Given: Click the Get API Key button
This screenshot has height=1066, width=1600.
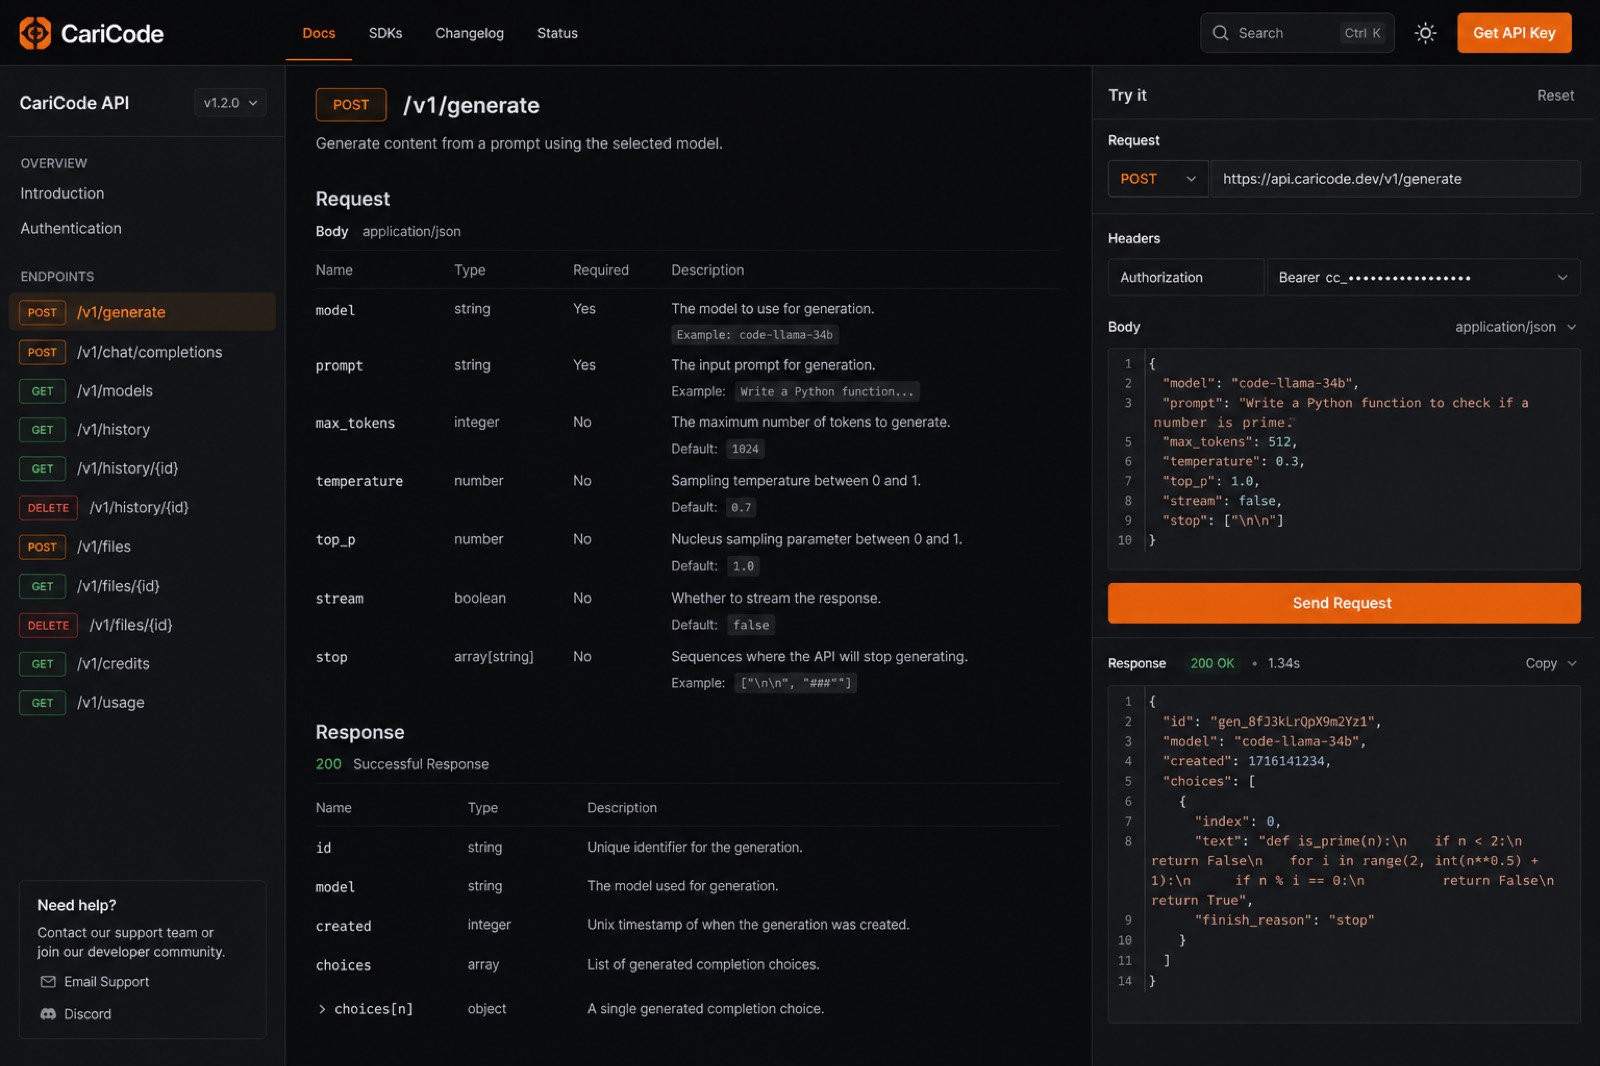Looking at the screenshot, I should click(1514, 33).
